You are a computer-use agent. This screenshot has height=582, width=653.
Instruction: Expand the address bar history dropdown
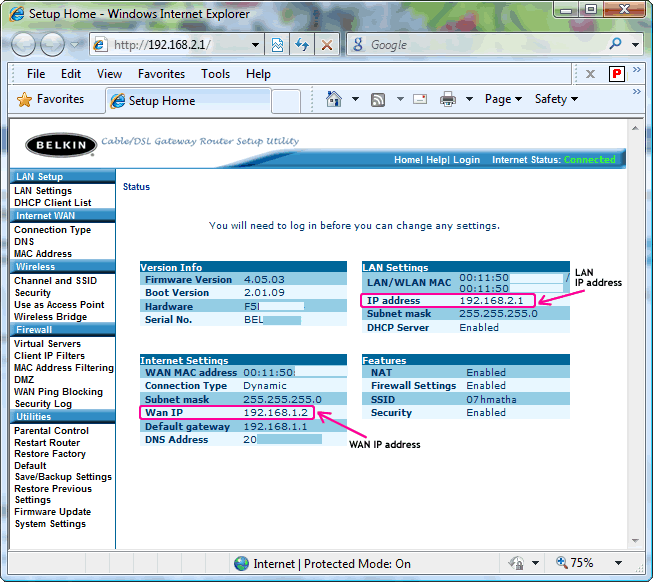255,45
